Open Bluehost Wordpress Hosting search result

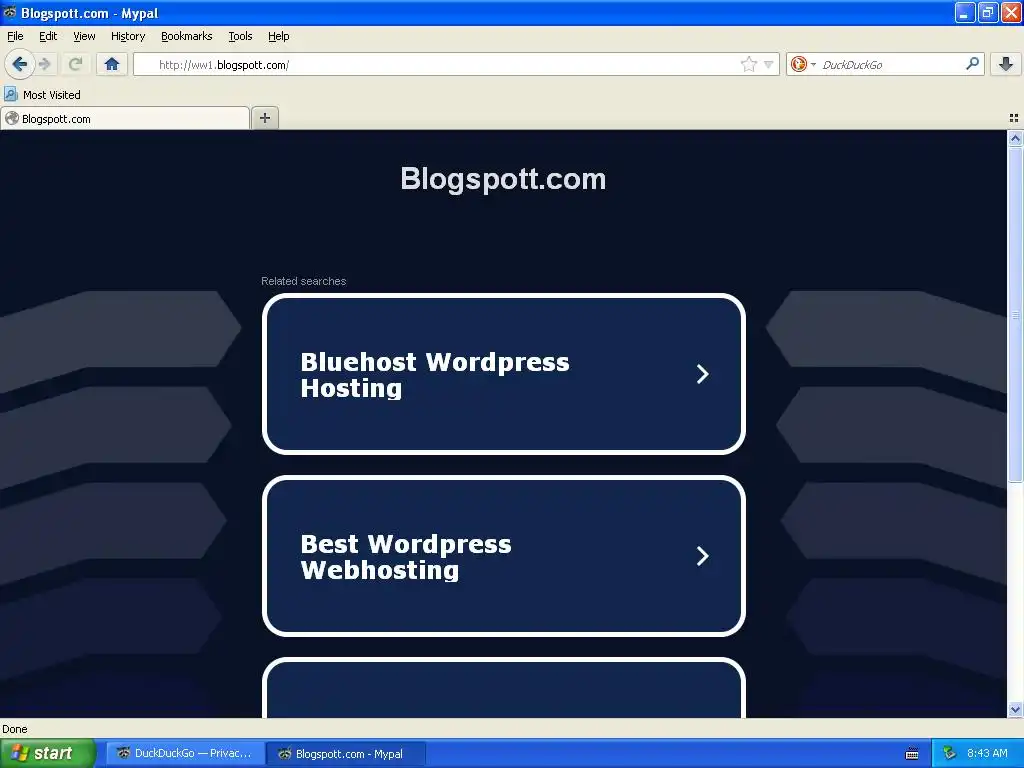[504, 374]
